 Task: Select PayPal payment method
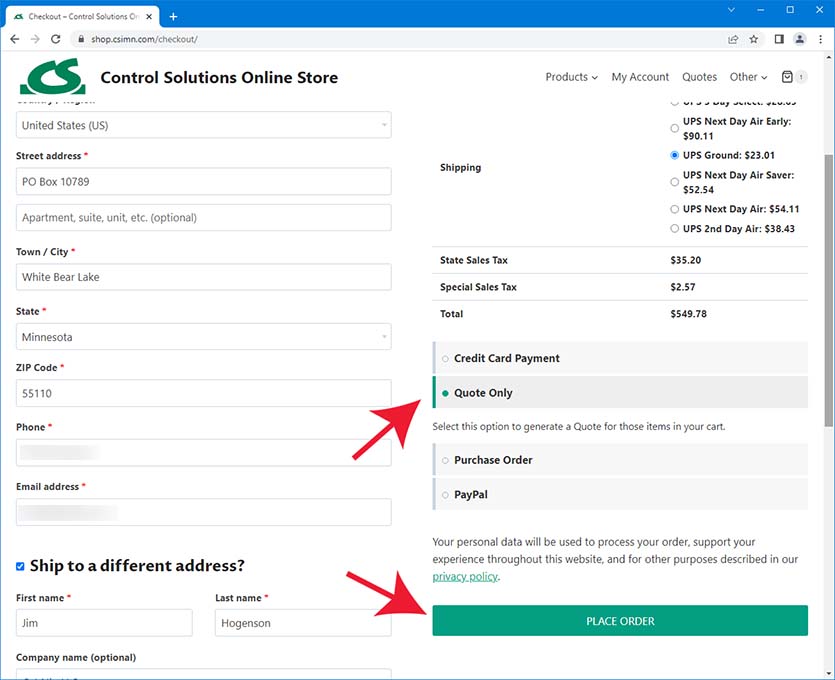coord(445,495)
